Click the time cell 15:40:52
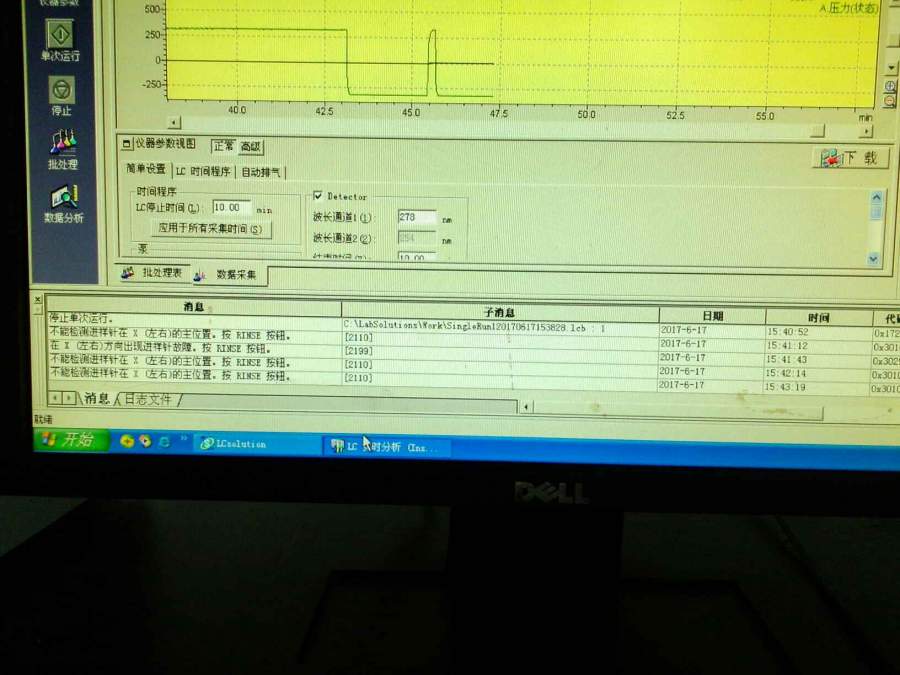 818,332
